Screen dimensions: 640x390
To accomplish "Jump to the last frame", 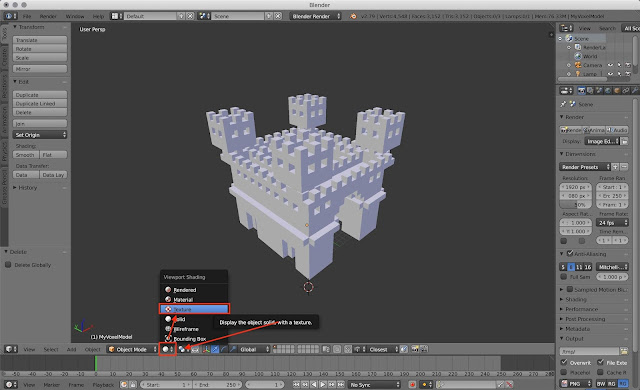I will (341, 384).
